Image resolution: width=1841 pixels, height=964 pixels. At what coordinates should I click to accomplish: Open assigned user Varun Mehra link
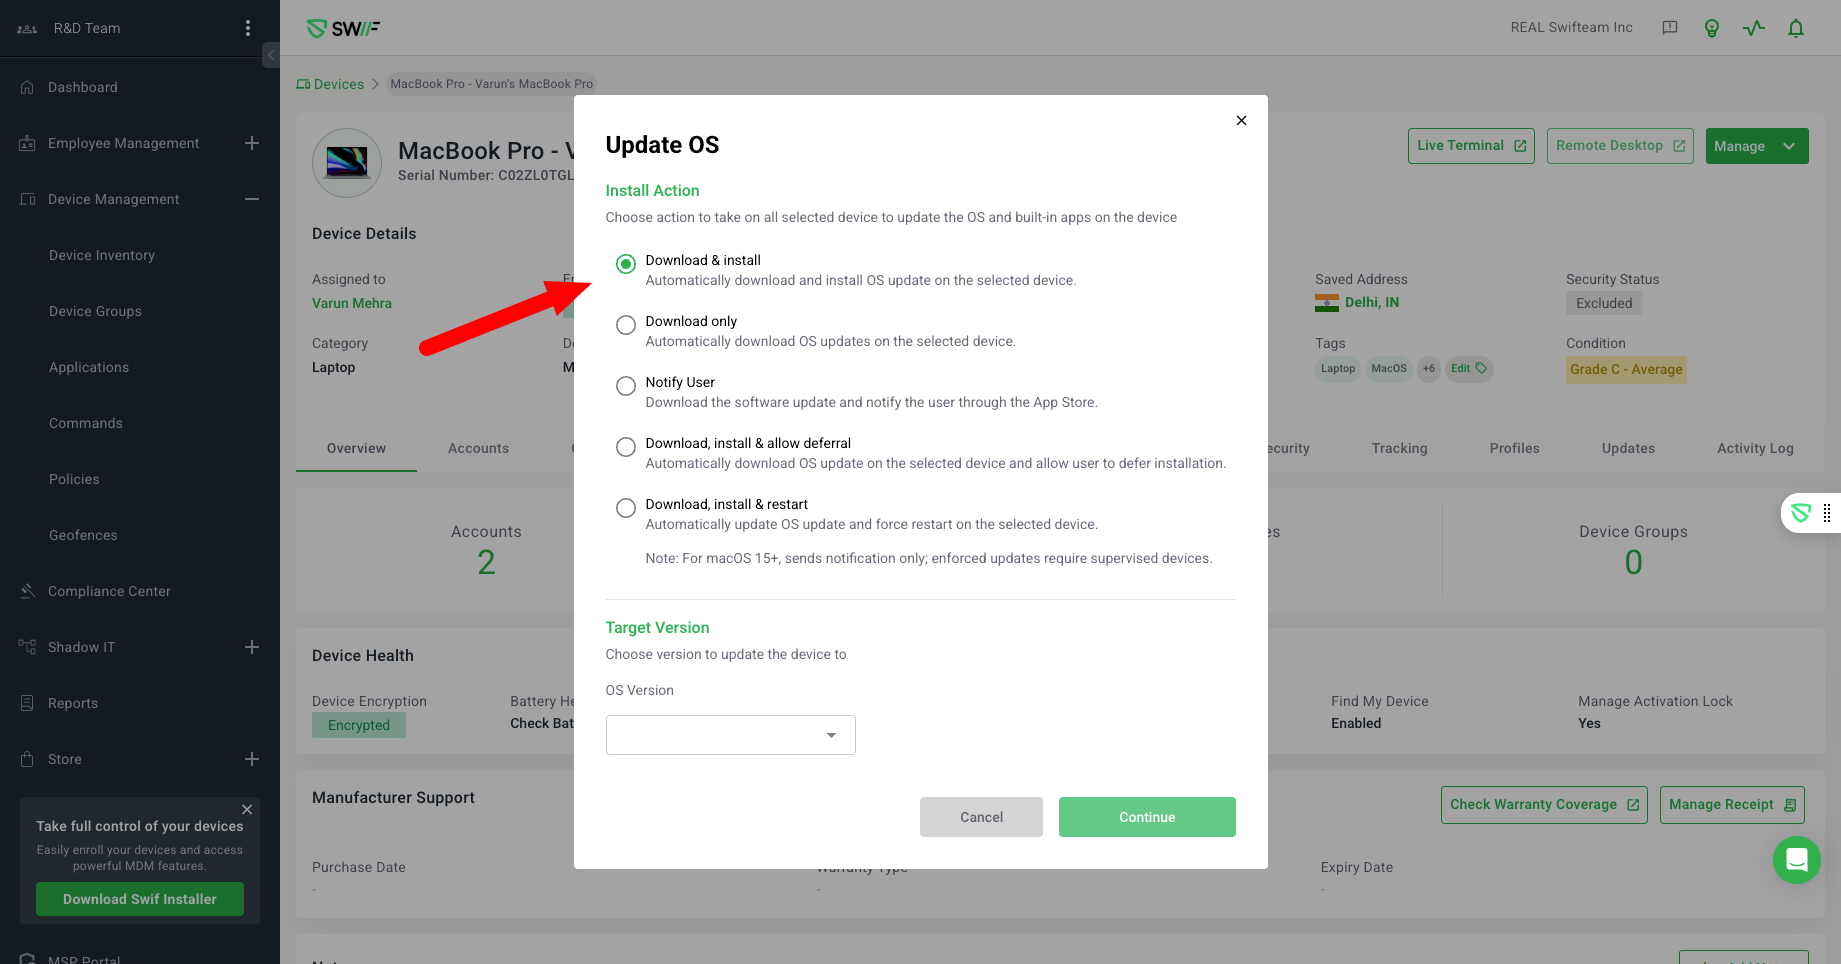click(x=352, y=303)
